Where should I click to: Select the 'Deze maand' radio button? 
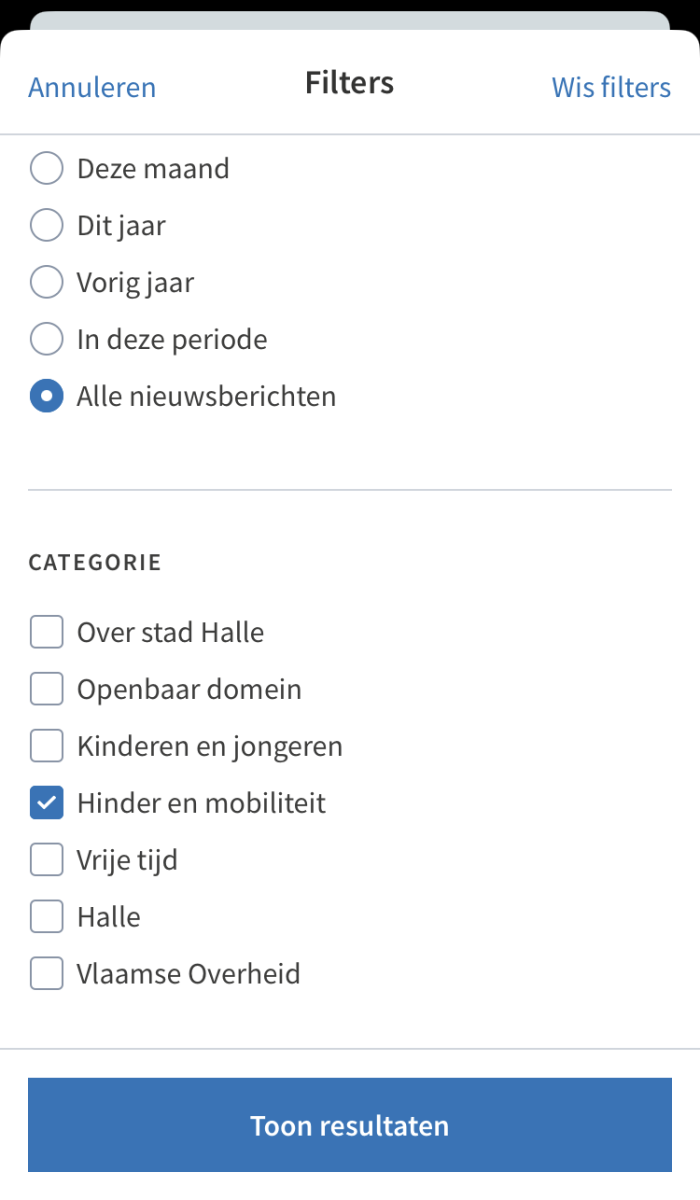point(46,168)
